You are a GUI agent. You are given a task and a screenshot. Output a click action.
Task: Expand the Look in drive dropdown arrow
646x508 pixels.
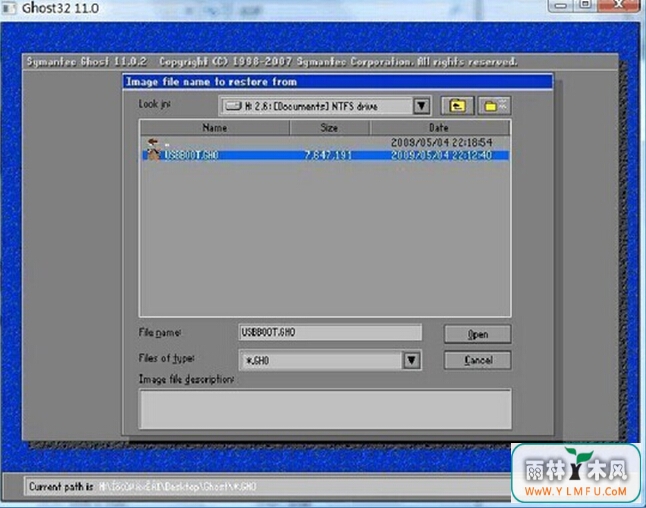pyautogui.click(x=421, y=106)
